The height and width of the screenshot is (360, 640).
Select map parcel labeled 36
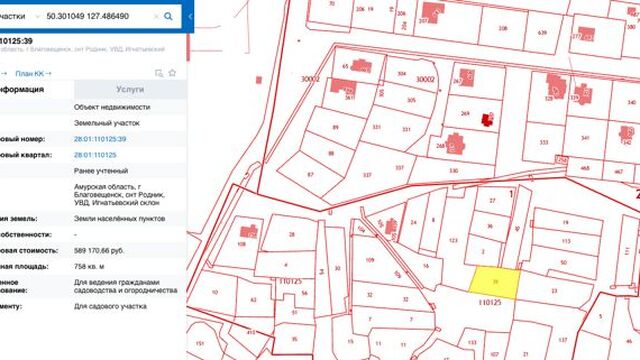pyautogui.click(x=490, y=226)
